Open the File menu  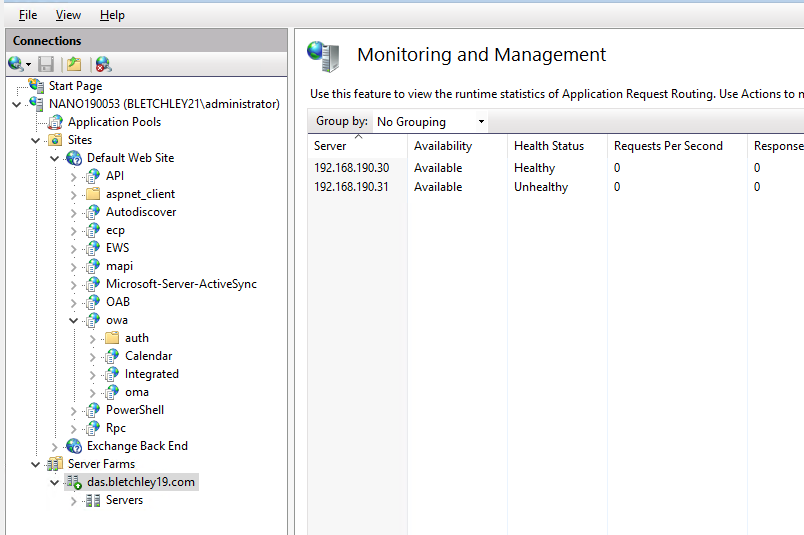pyautogui.click(x=28, y=15)
